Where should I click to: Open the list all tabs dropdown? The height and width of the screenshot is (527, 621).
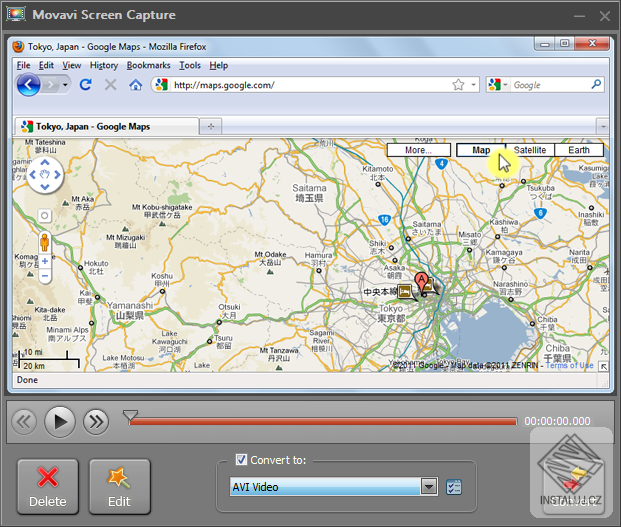pos(603,127)
